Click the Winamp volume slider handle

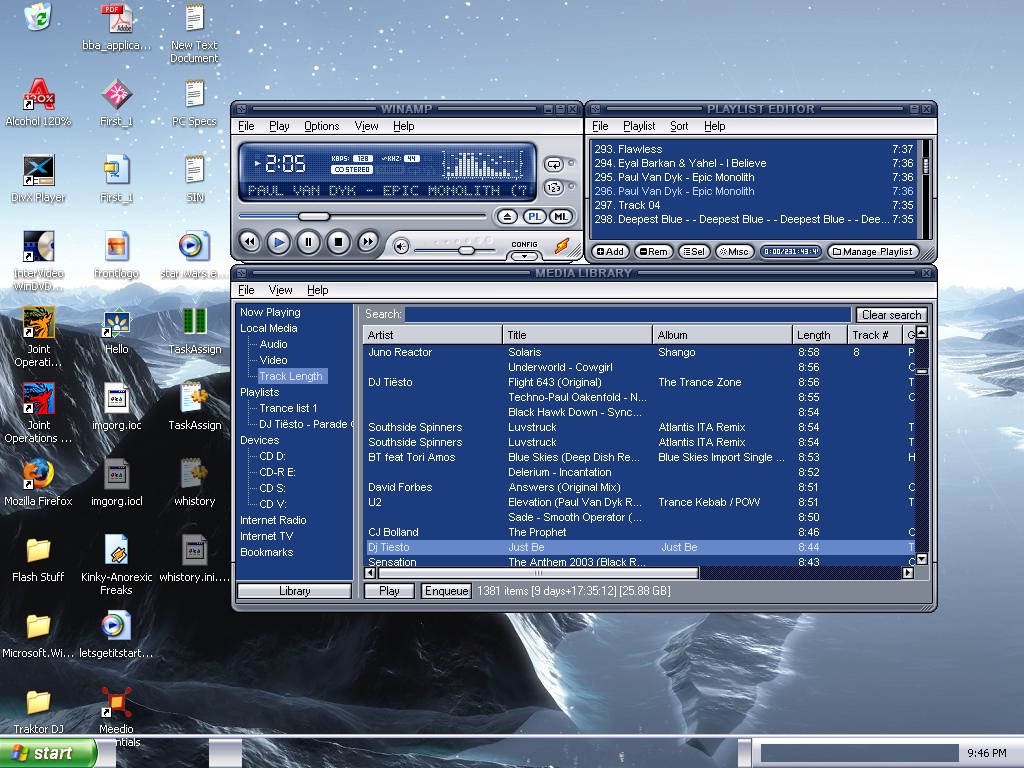[x=466, y=250]
